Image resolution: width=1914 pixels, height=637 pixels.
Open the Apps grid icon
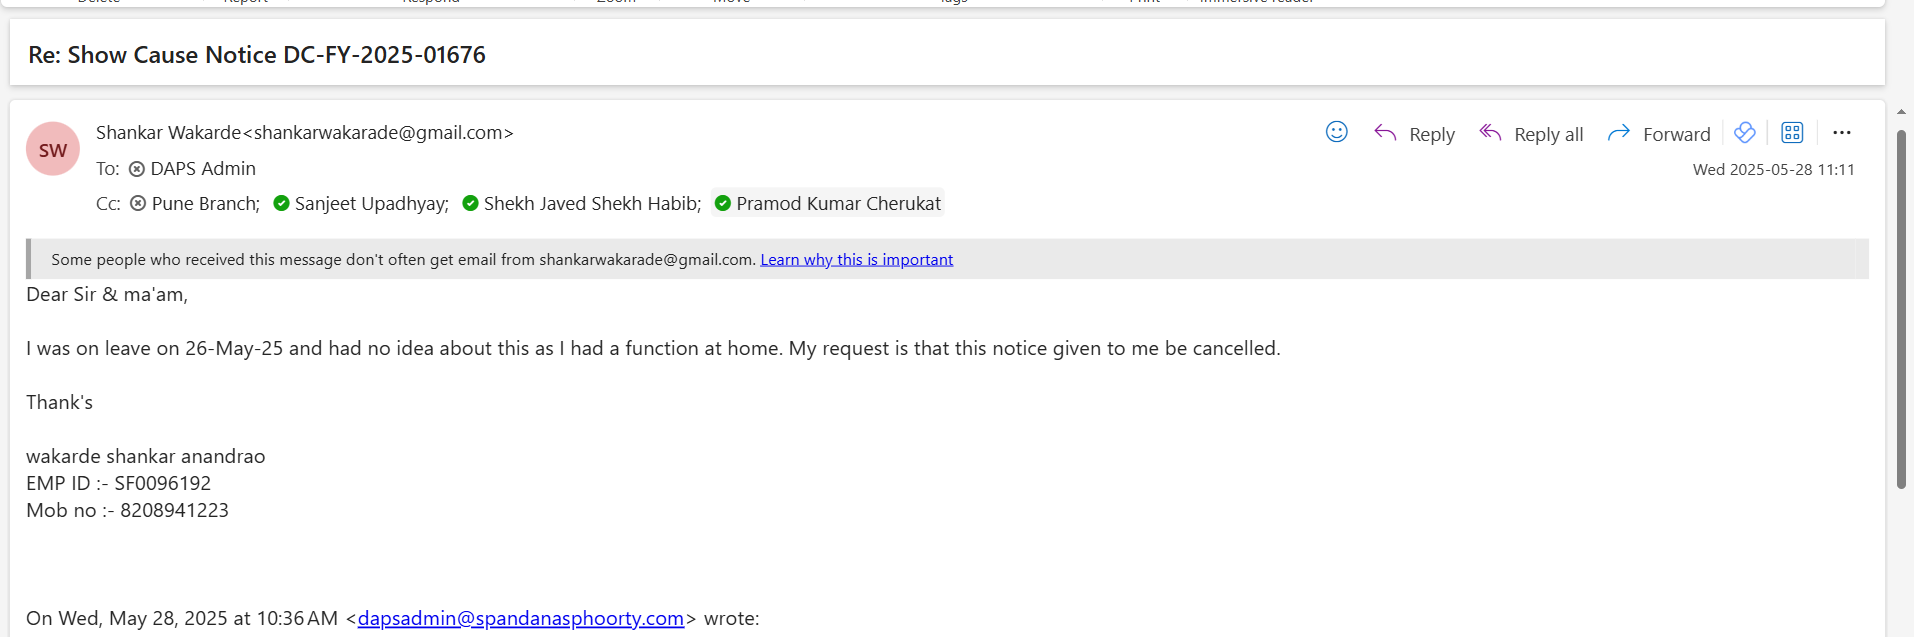click(x=1792, y=133)
